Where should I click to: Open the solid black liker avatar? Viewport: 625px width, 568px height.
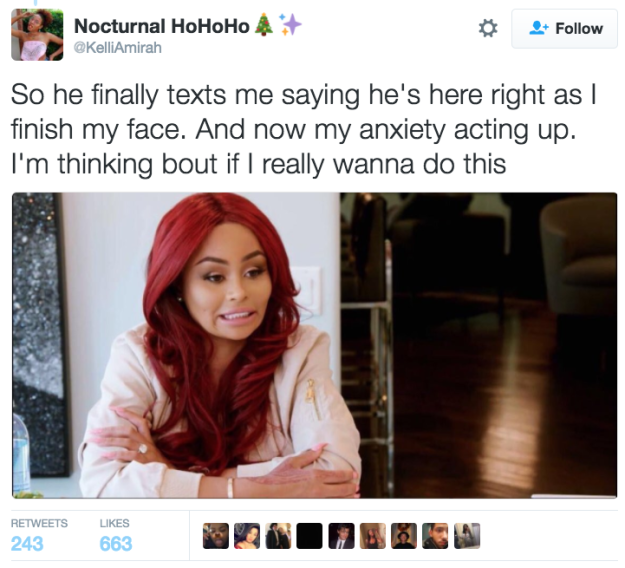[x=309, y=536]
